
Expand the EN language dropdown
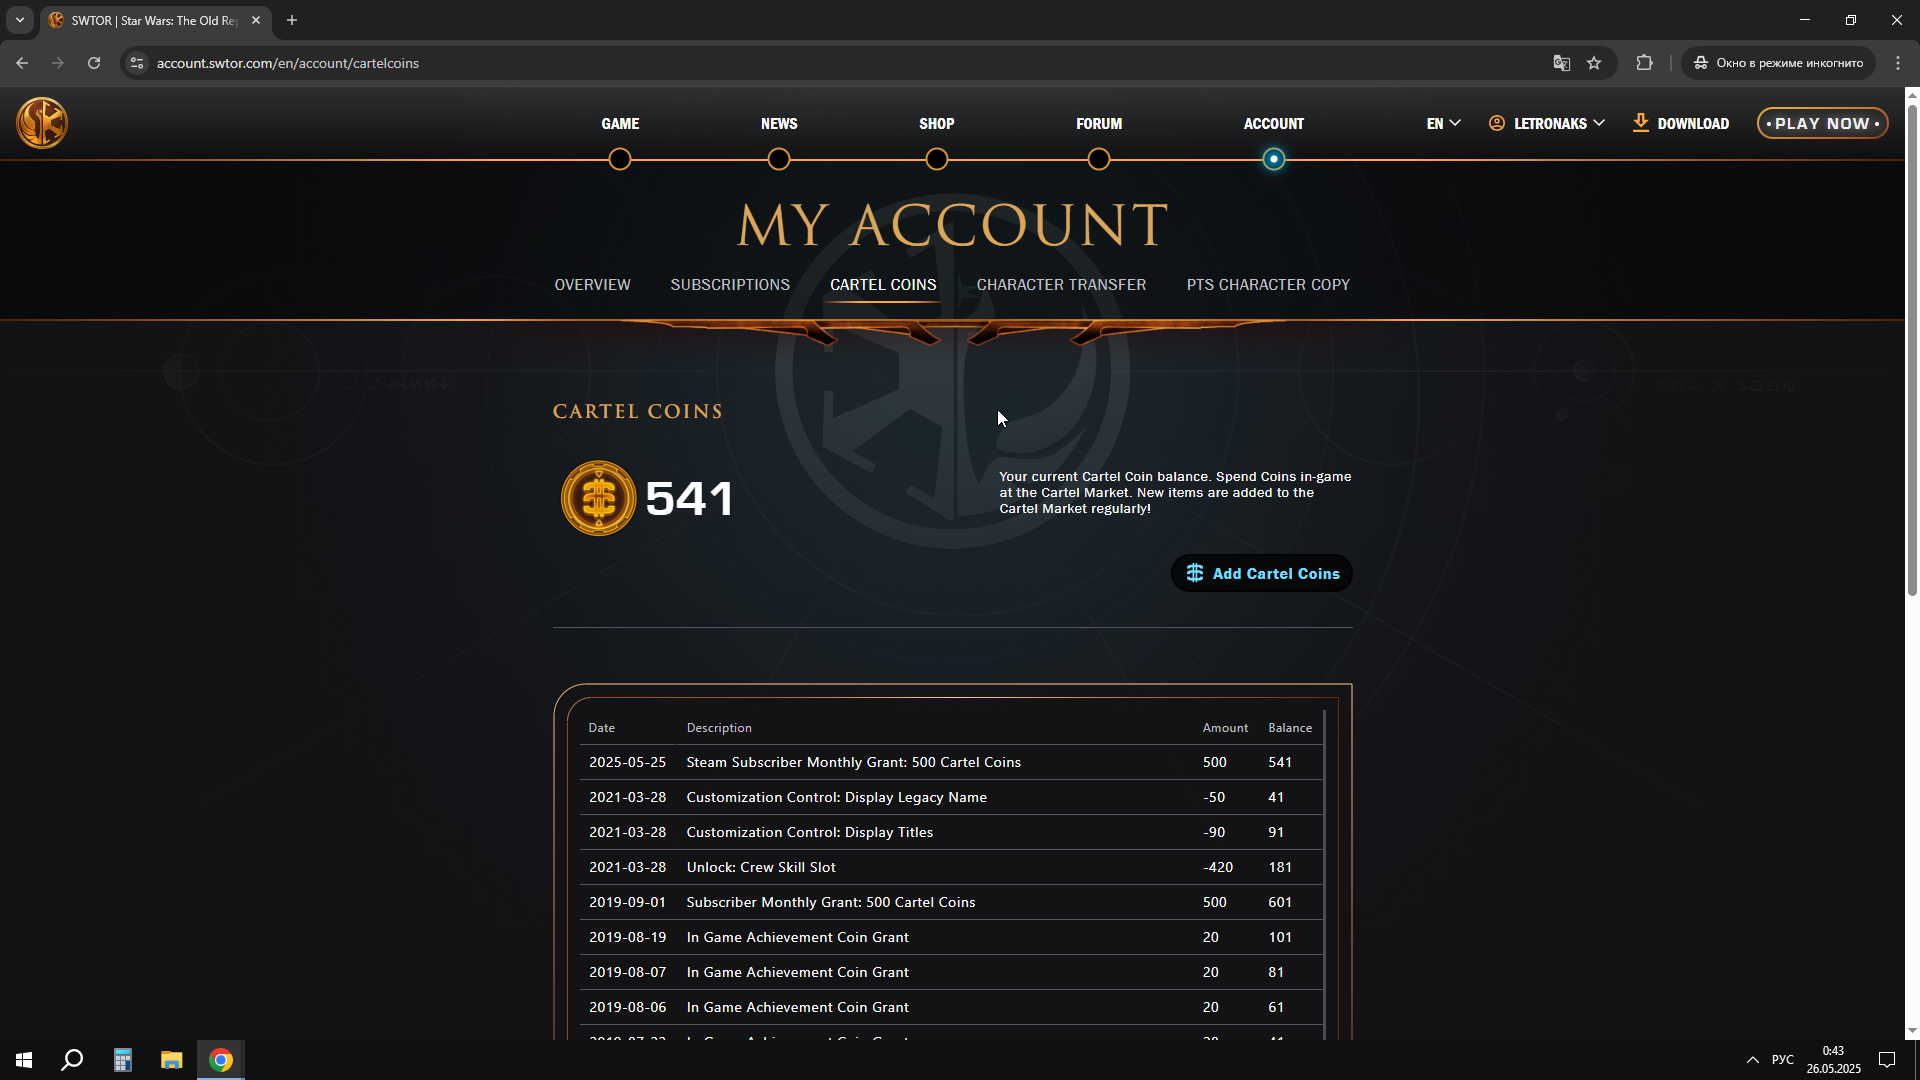[1443, 123]
